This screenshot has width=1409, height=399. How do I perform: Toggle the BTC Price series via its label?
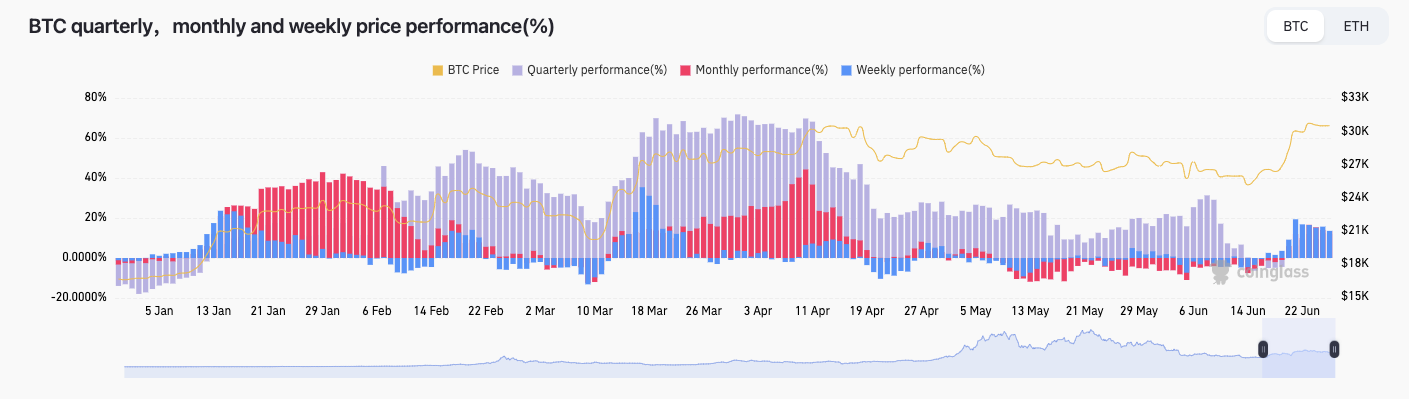473,70
